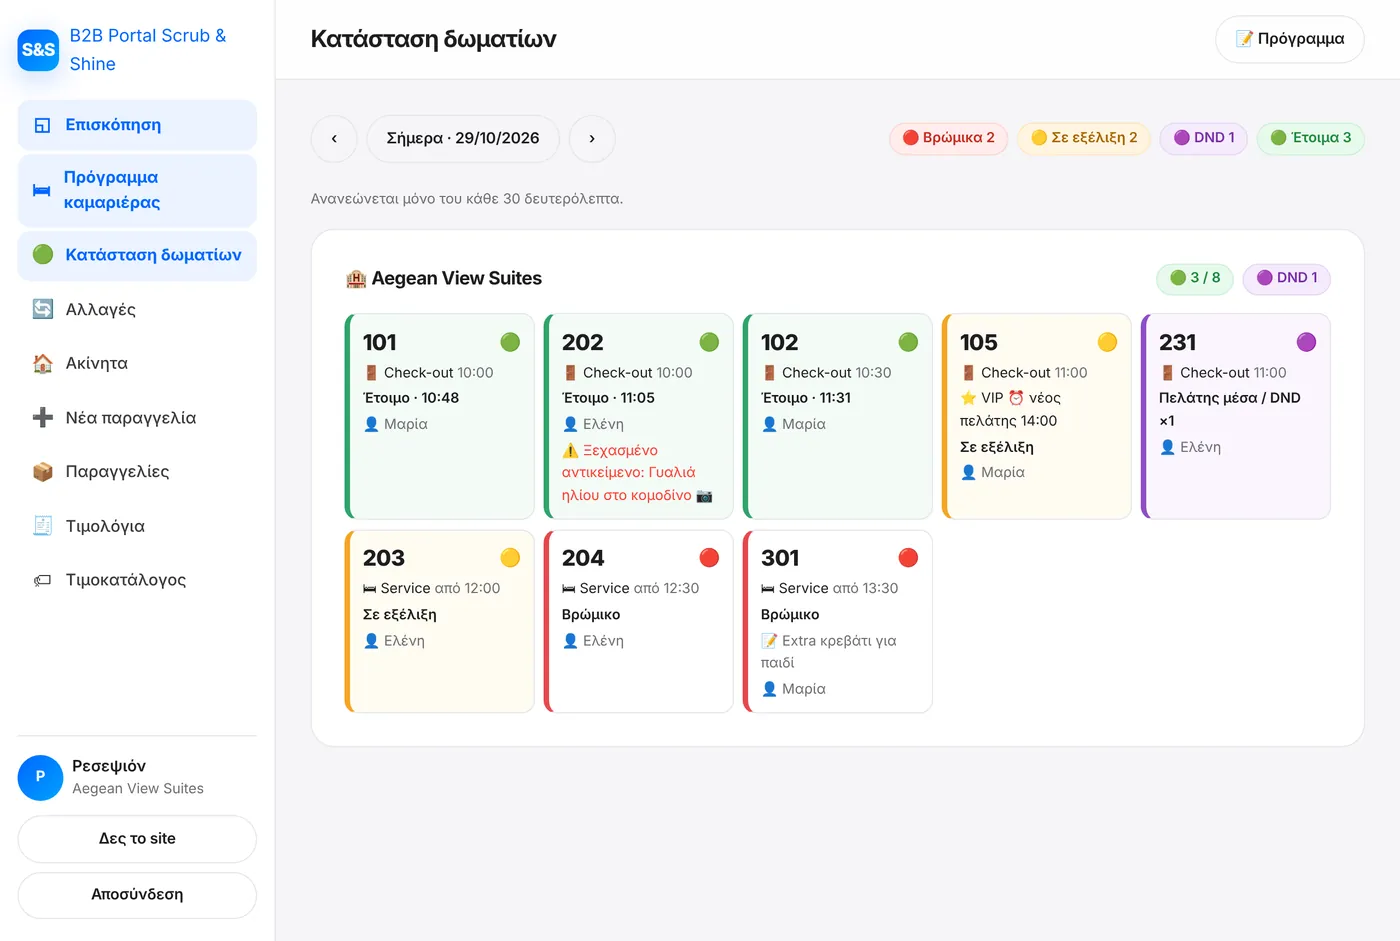The height and width of the screenshot is (941, 1400).
Task: Click the Ρεσεψιόν user name
Action: (x=109, y=766)
